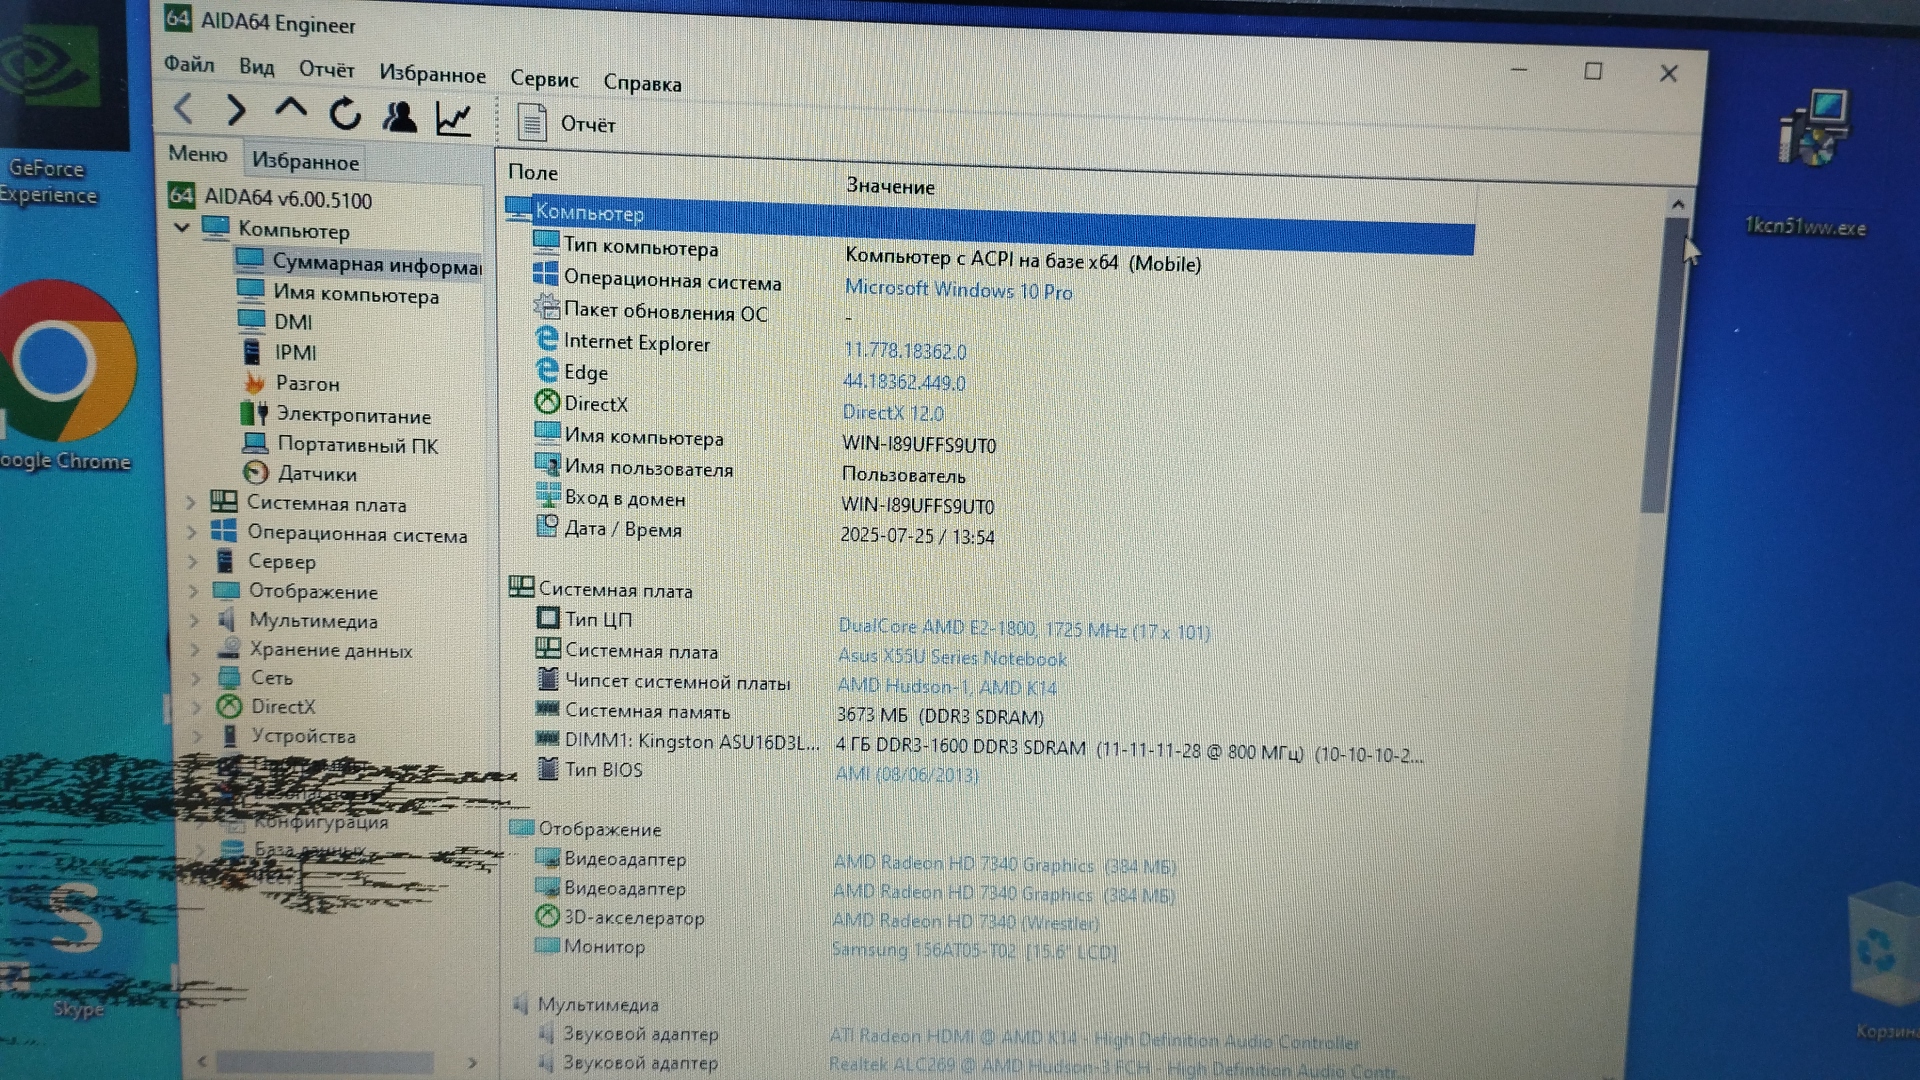Open the Сервис menu
The image size is (1920, 1080).
coord(544,79)
